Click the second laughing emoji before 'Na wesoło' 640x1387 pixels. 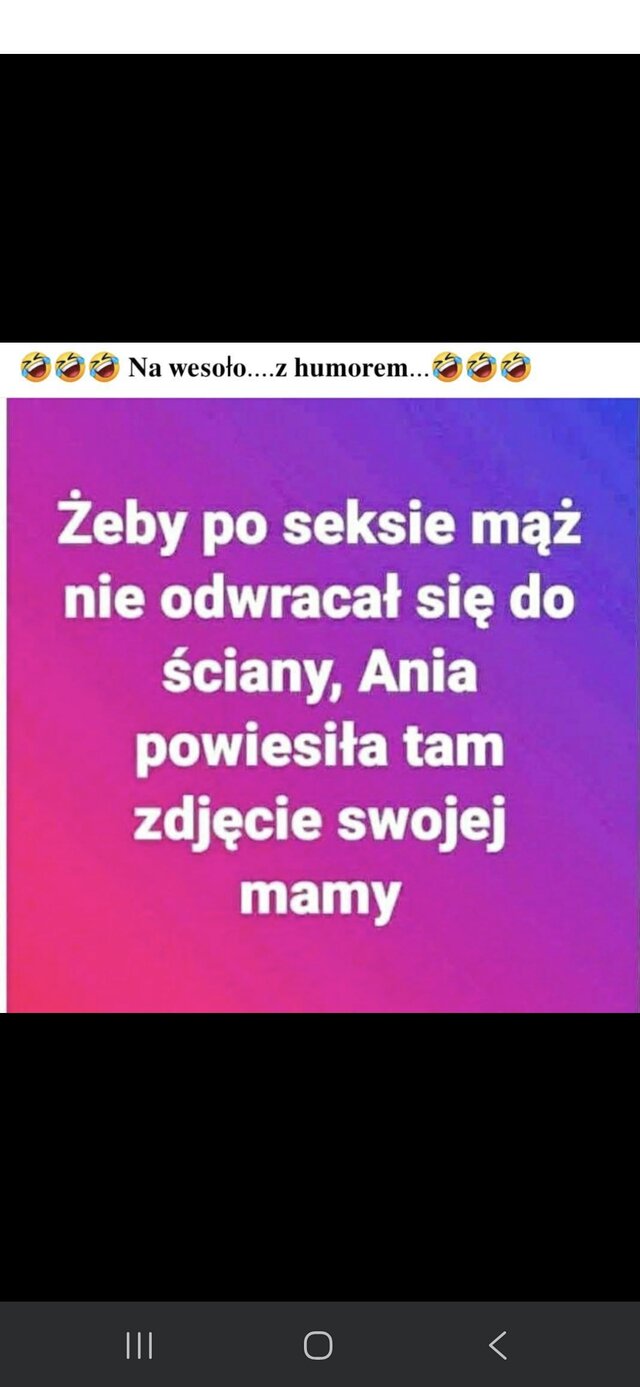point(71,368)
